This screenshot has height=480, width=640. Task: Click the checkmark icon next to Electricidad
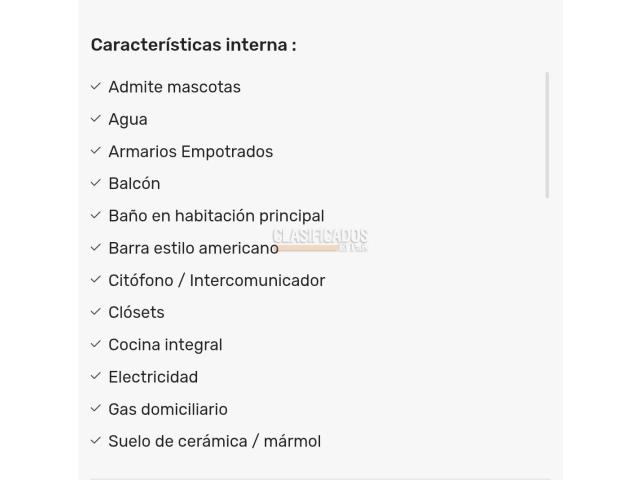[x=96, y=376]
